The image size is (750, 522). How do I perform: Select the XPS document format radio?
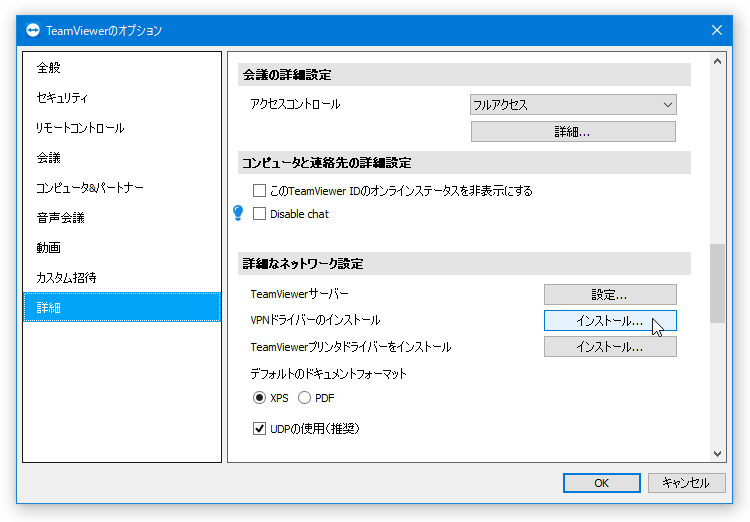(x=259, y=398)
